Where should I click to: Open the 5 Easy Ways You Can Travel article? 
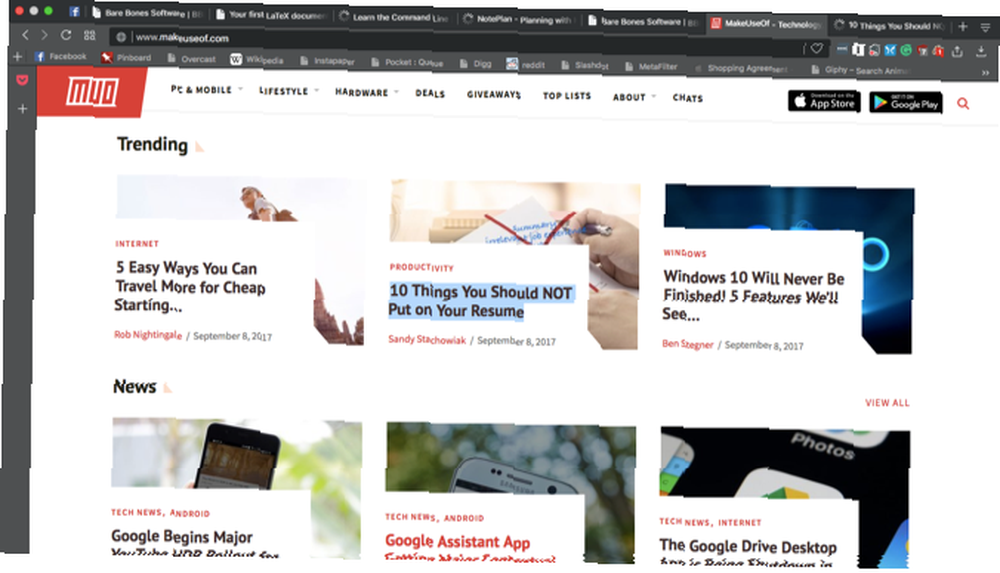point(189,286)
